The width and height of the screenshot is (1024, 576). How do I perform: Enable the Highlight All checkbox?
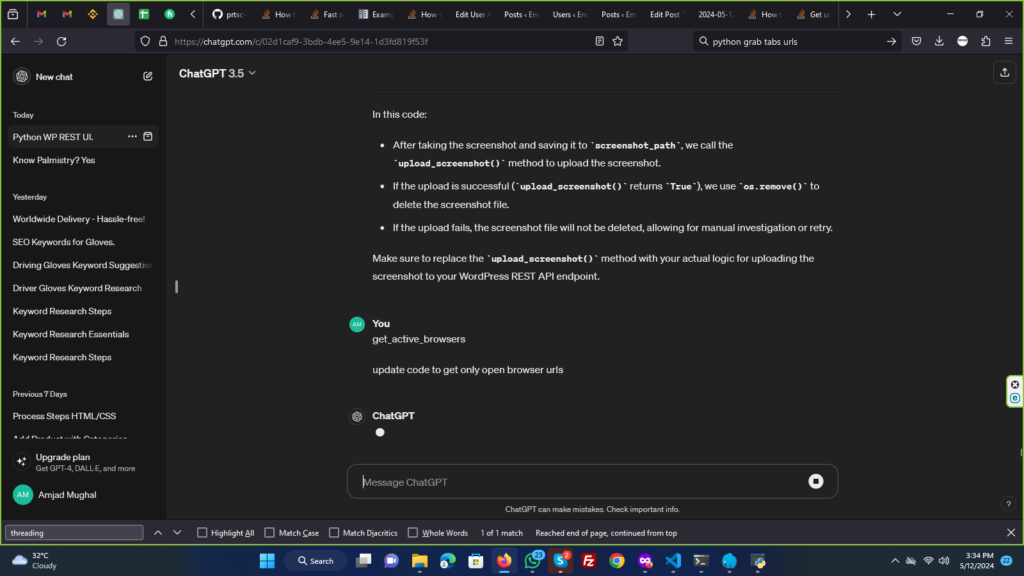click(203, 533)
